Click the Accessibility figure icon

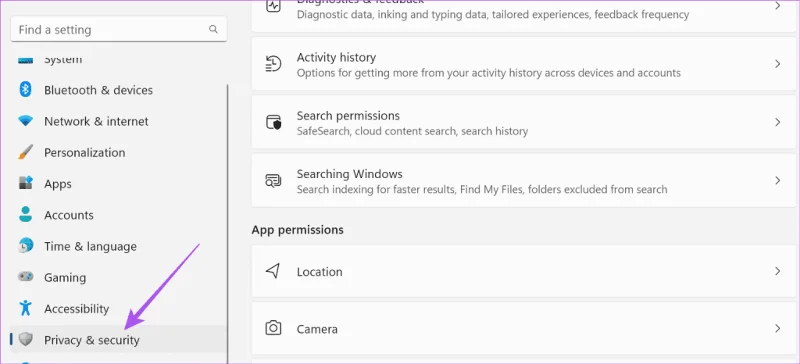[26, 308]
